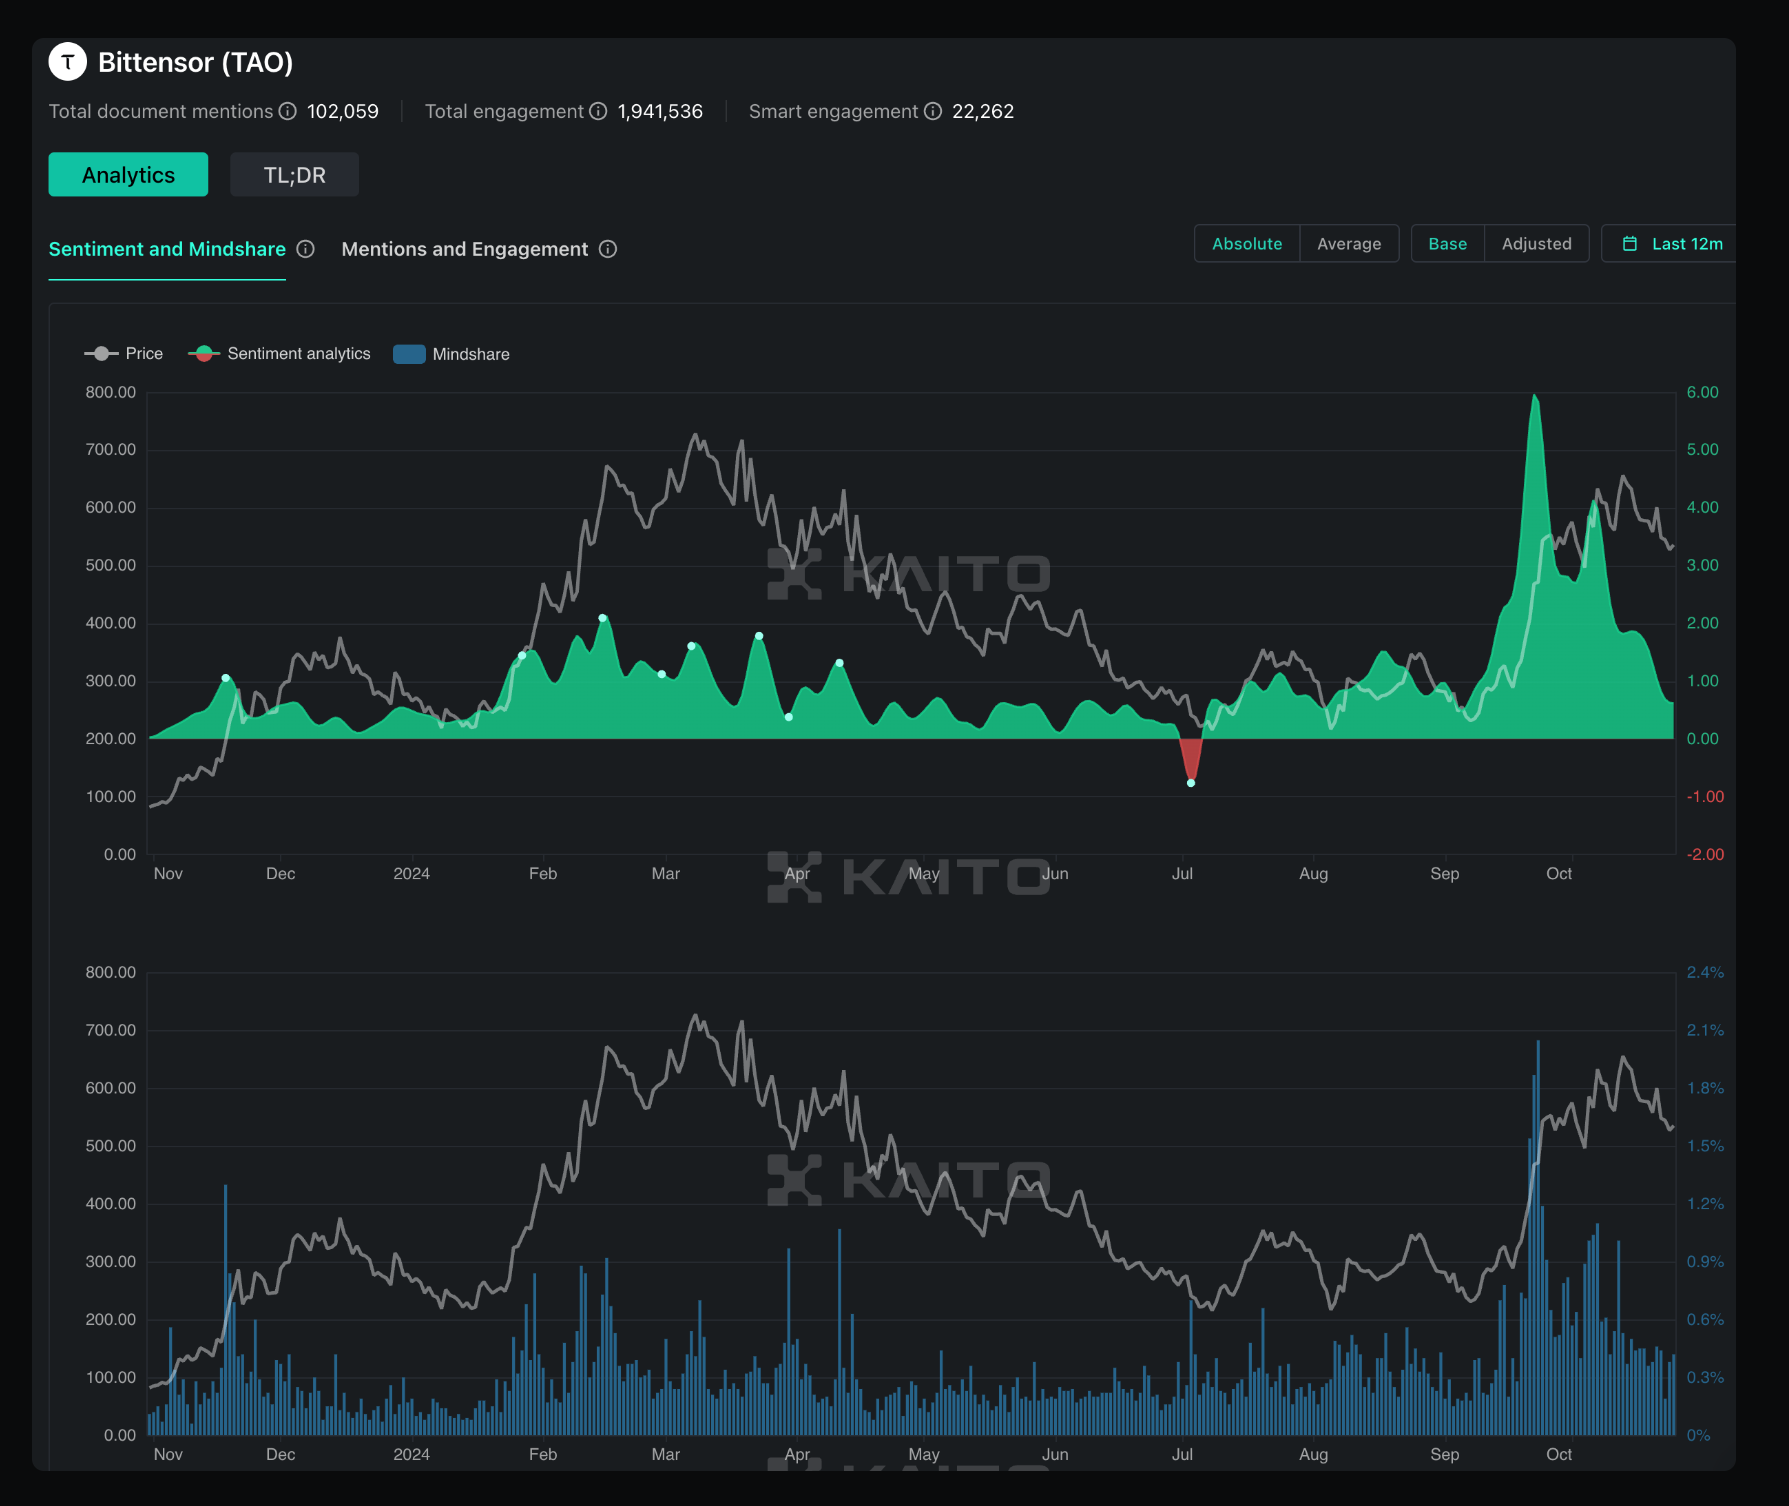Choose the Base data mode

click(1448, 244)
